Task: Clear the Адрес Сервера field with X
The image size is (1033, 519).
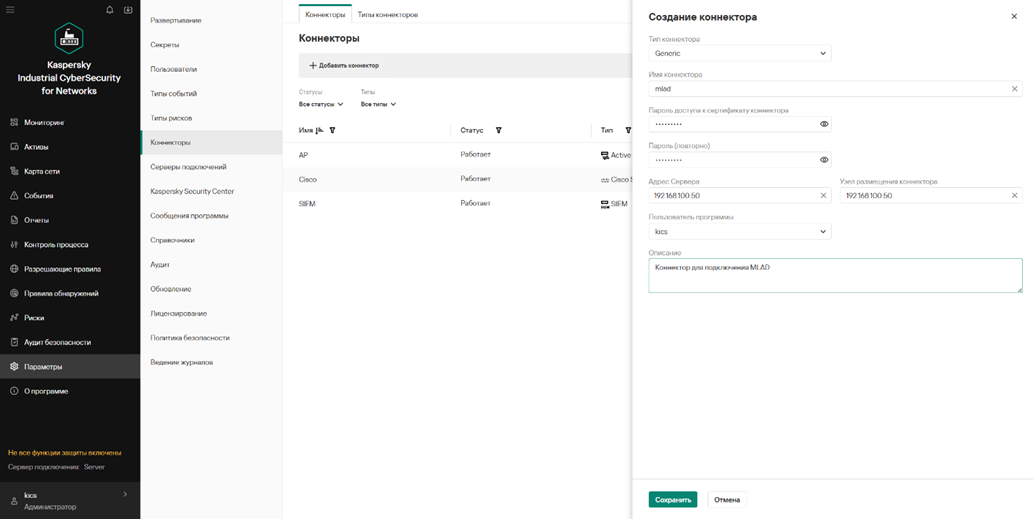Action: [x=823, y=196]
